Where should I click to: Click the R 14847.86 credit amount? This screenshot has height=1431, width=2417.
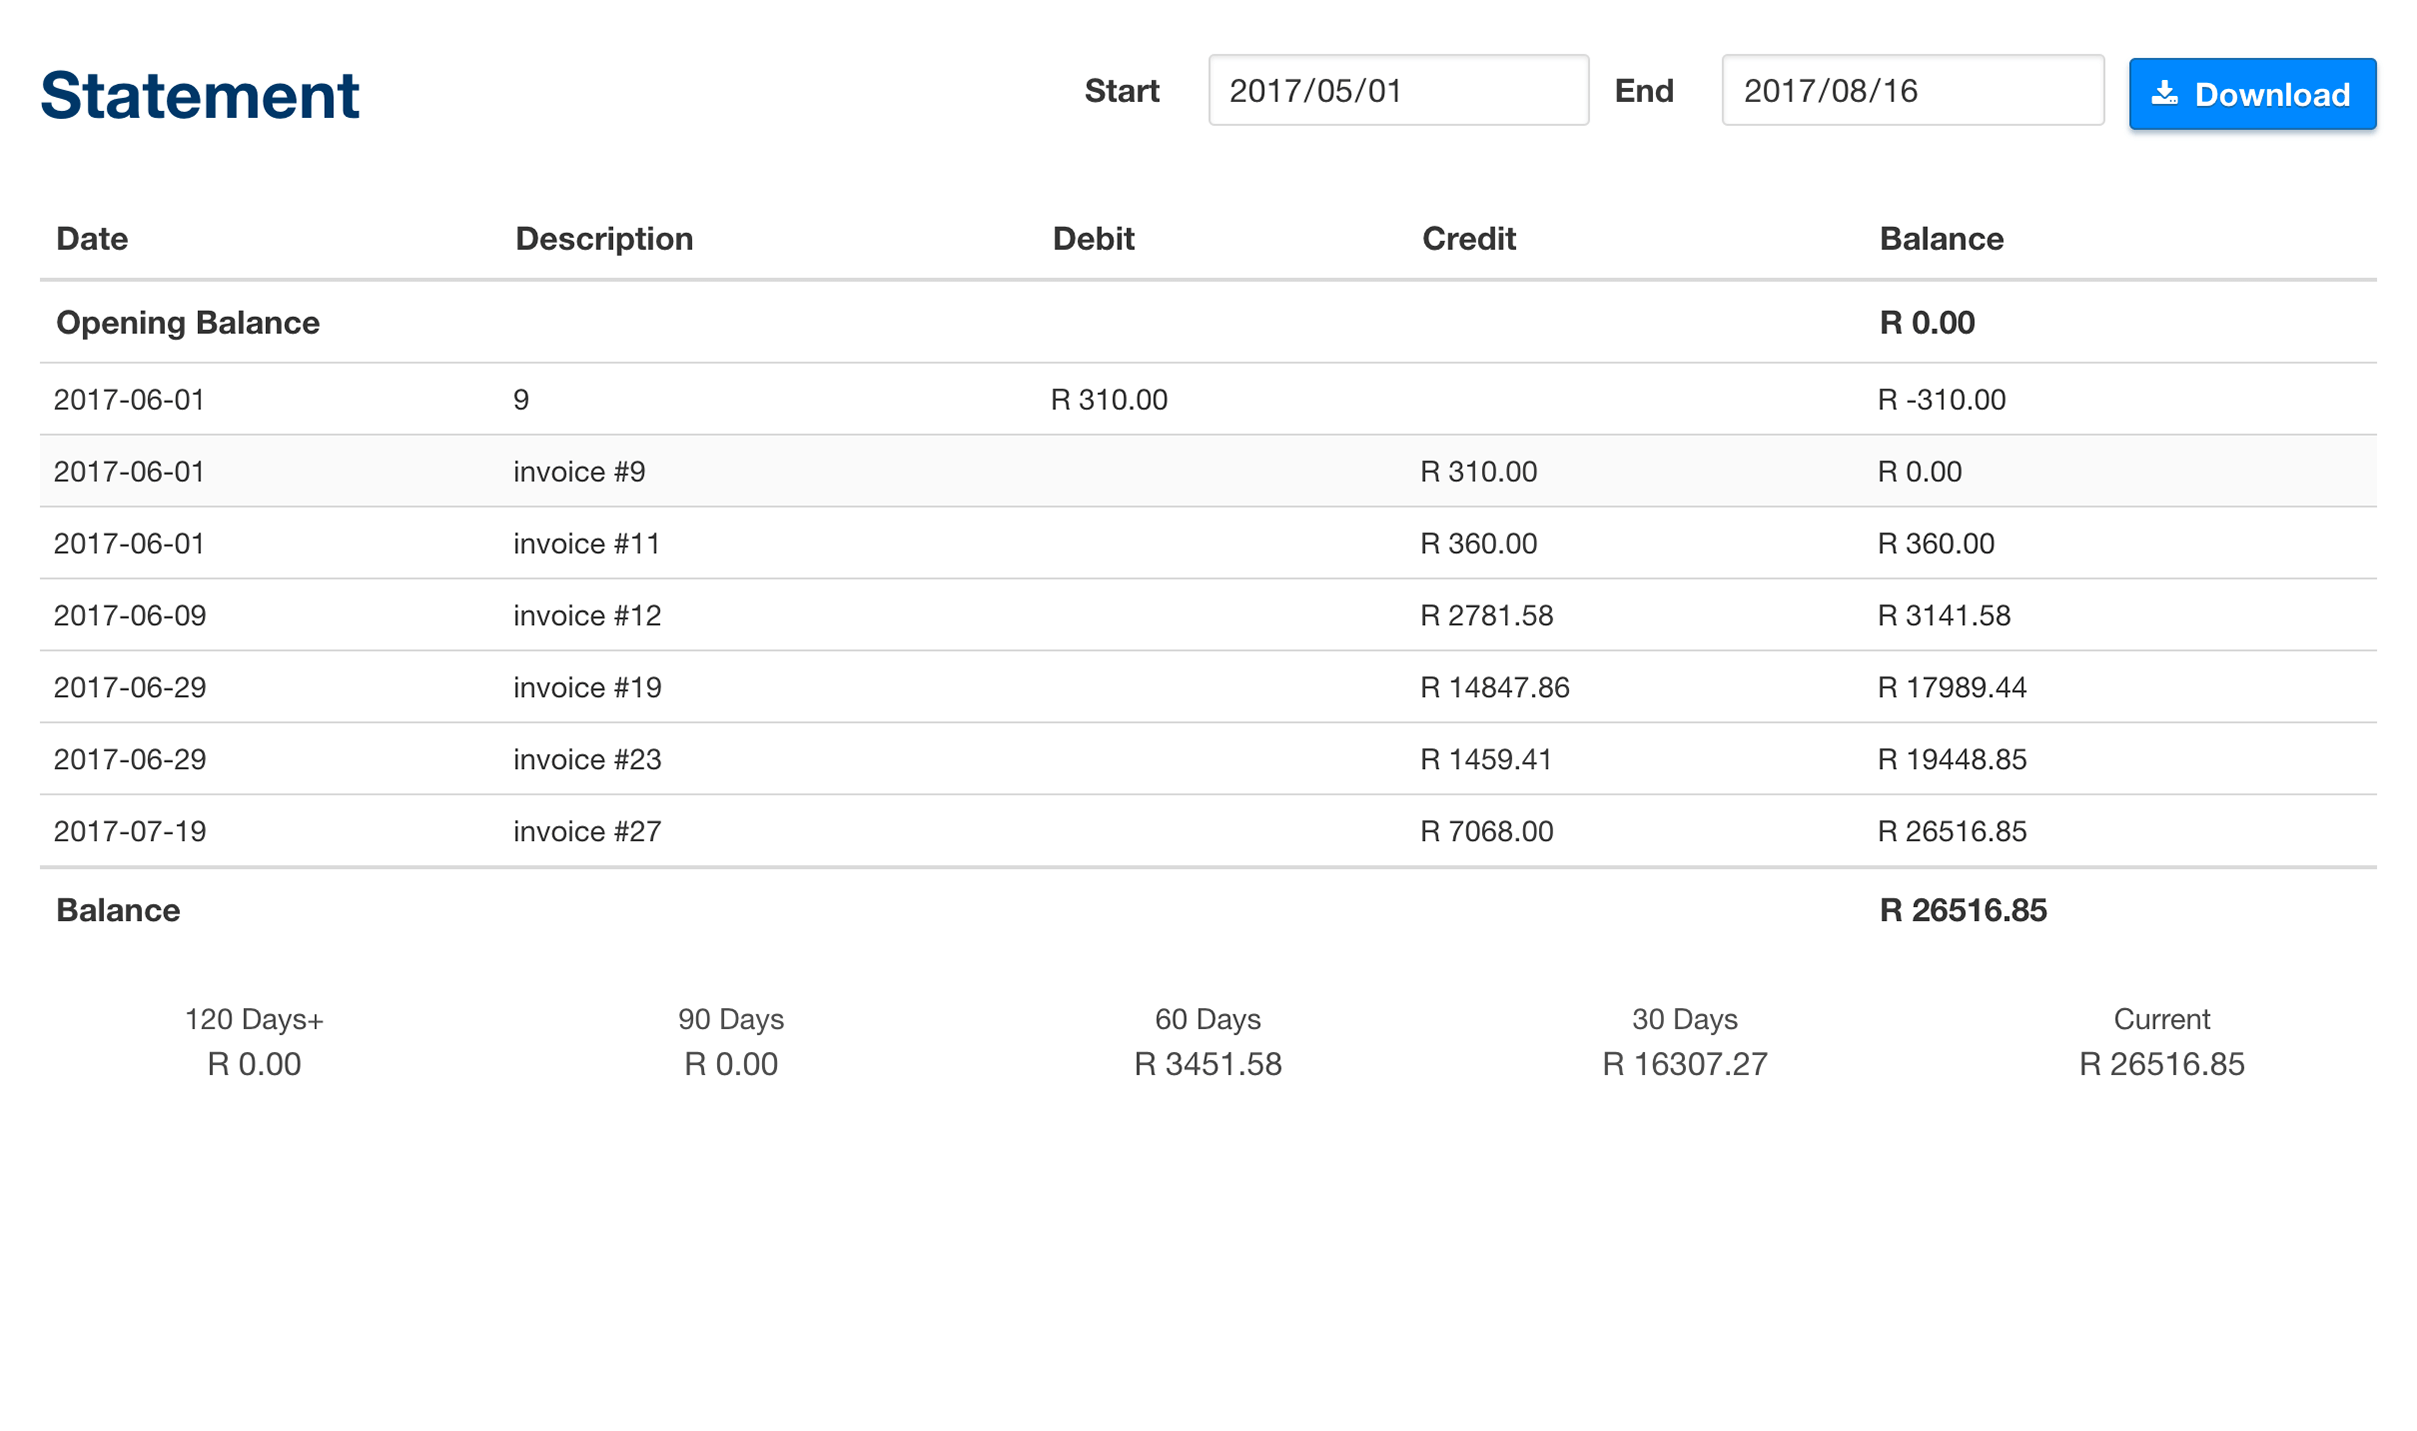tap(1495, 688)
